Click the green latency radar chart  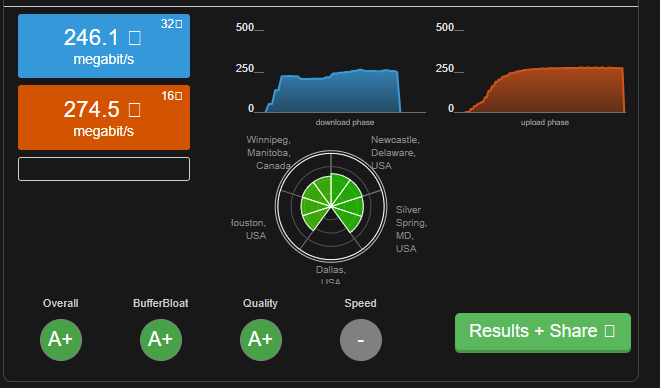click(331, 206)
